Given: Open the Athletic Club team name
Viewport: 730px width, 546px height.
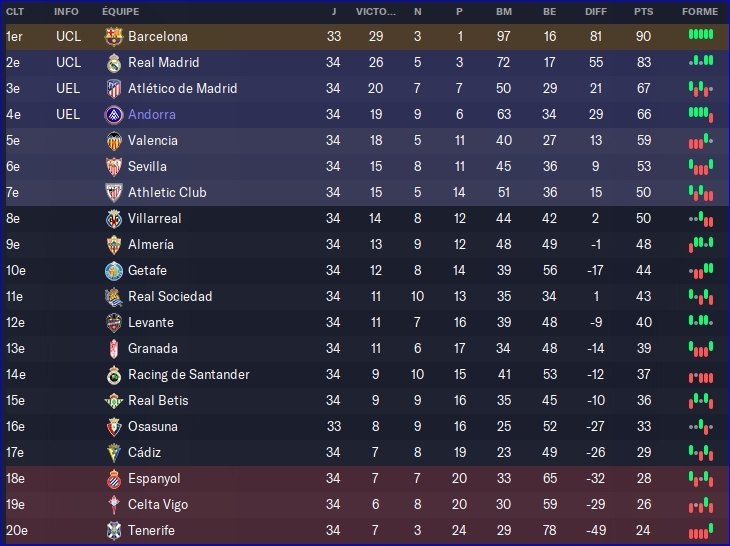Looking at the screenshot, I should click(167, 192).
